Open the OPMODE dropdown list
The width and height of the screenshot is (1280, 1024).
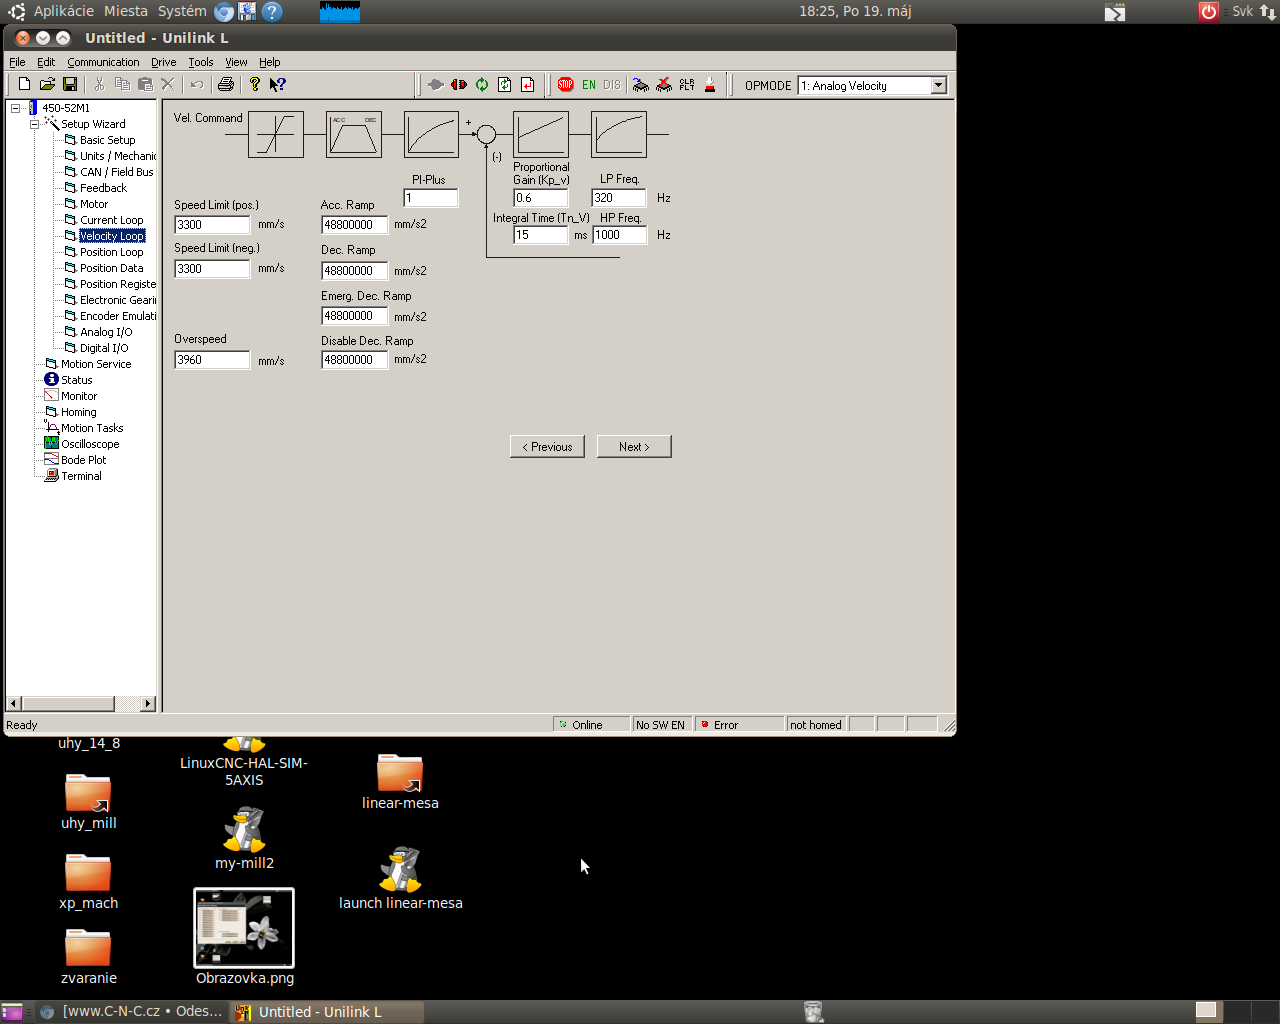(938, 86)
